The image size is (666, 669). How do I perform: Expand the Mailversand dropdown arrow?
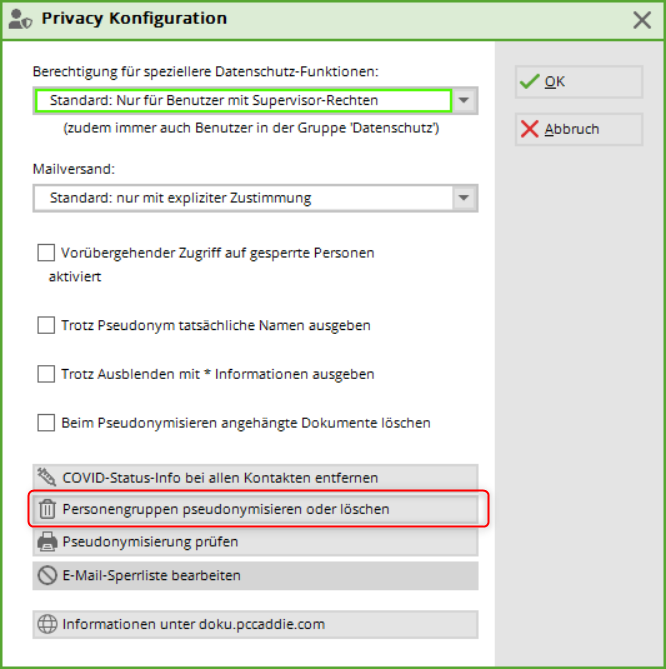point(465,198)
